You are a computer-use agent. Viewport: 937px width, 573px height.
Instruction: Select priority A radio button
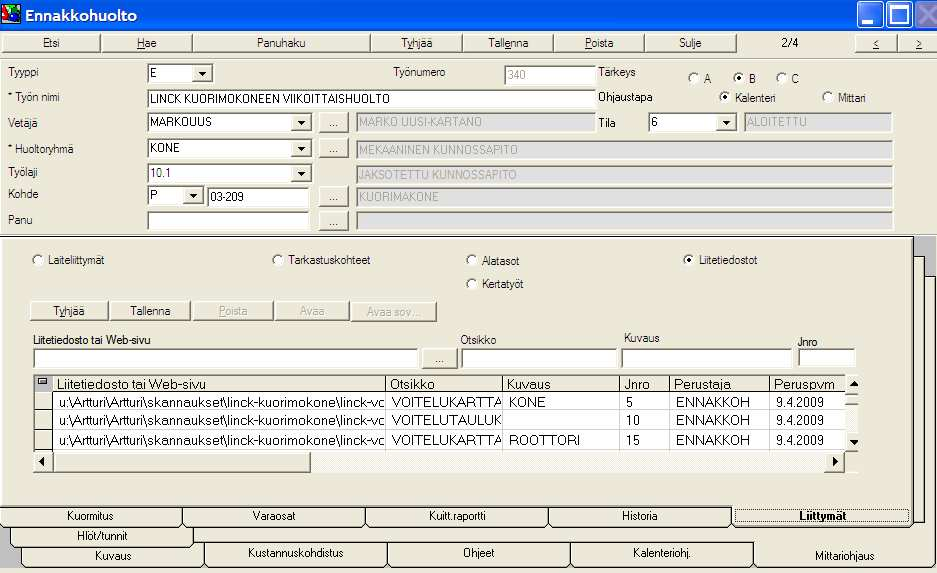click(693, 78)
